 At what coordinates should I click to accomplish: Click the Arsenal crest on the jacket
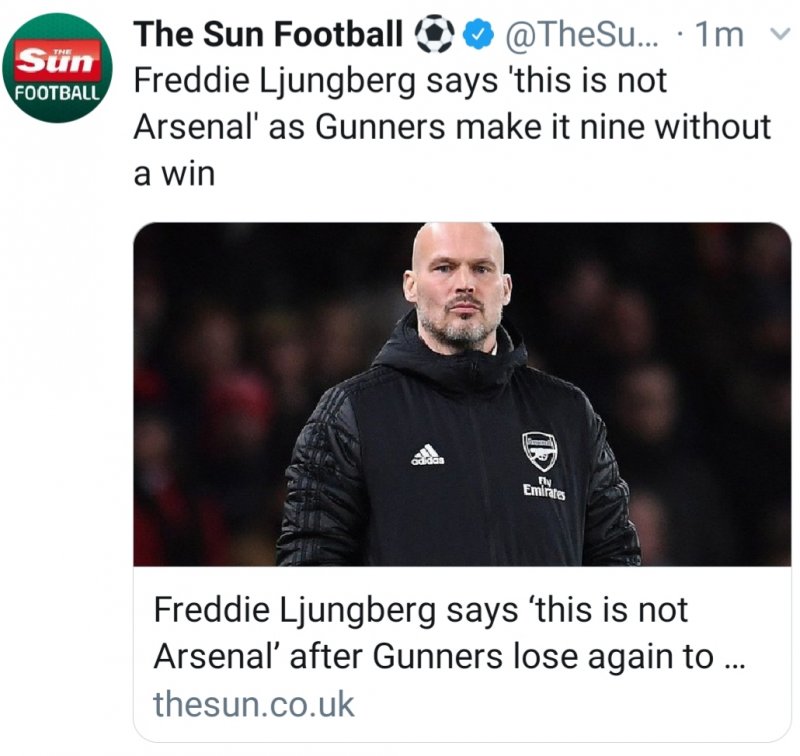(540, 451)
